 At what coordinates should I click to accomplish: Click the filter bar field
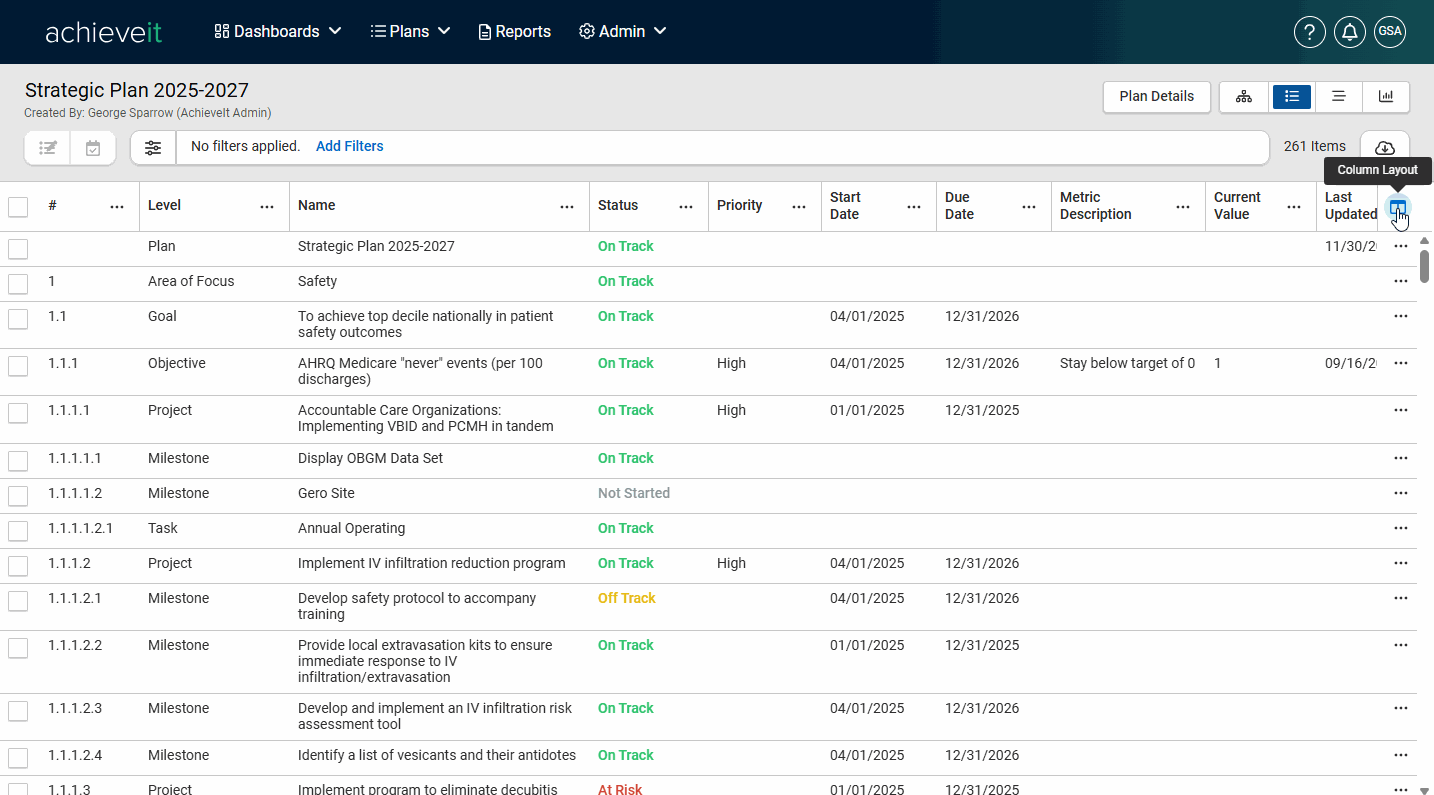tap(723, 147)
